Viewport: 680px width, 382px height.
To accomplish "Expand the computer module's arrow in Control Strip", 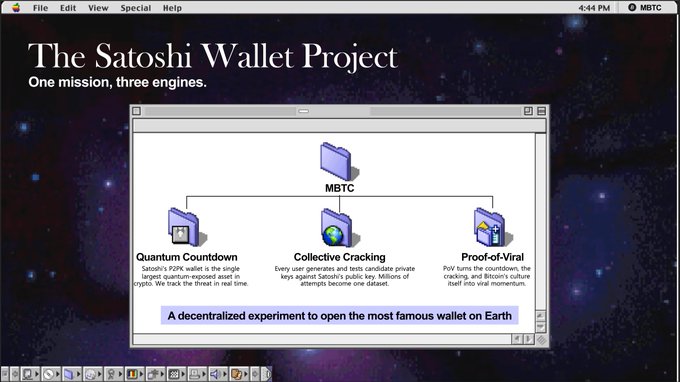I will tap(37, 374).
